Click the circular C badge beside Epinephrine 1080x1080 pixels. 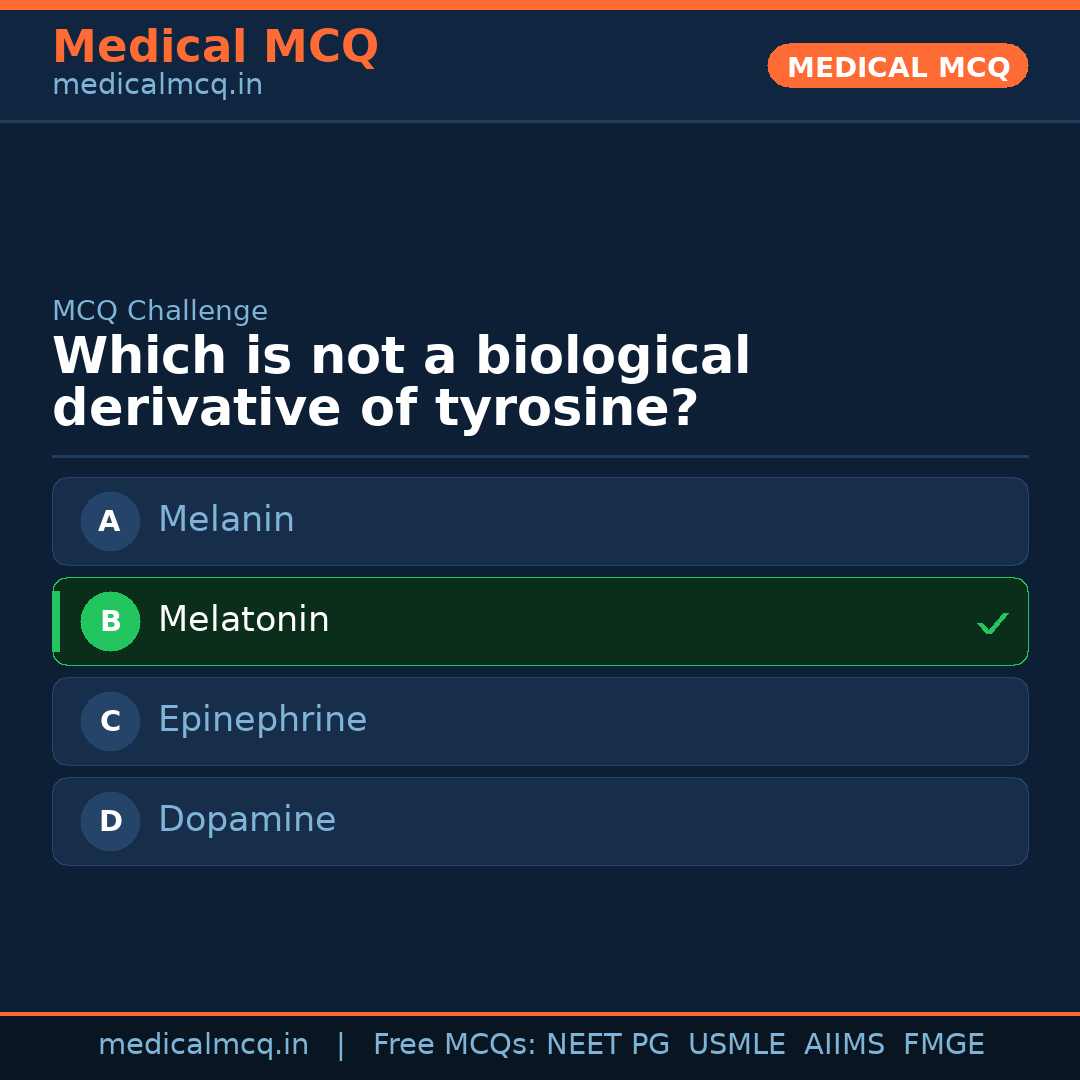click(109, 721)
